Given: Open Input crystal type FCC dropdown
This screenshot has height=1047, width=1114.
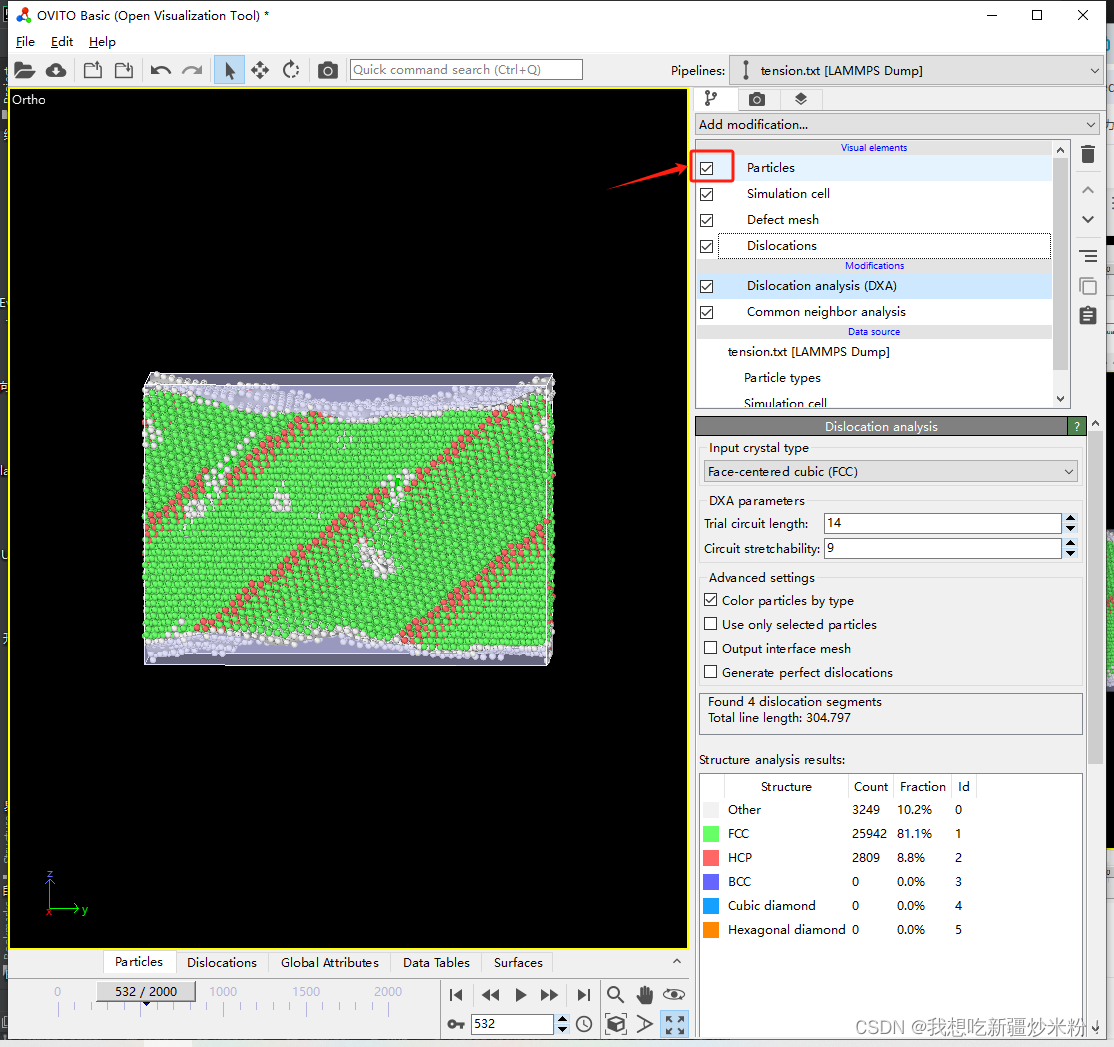Looking at the screenshot, I should (x=890, y=472).
